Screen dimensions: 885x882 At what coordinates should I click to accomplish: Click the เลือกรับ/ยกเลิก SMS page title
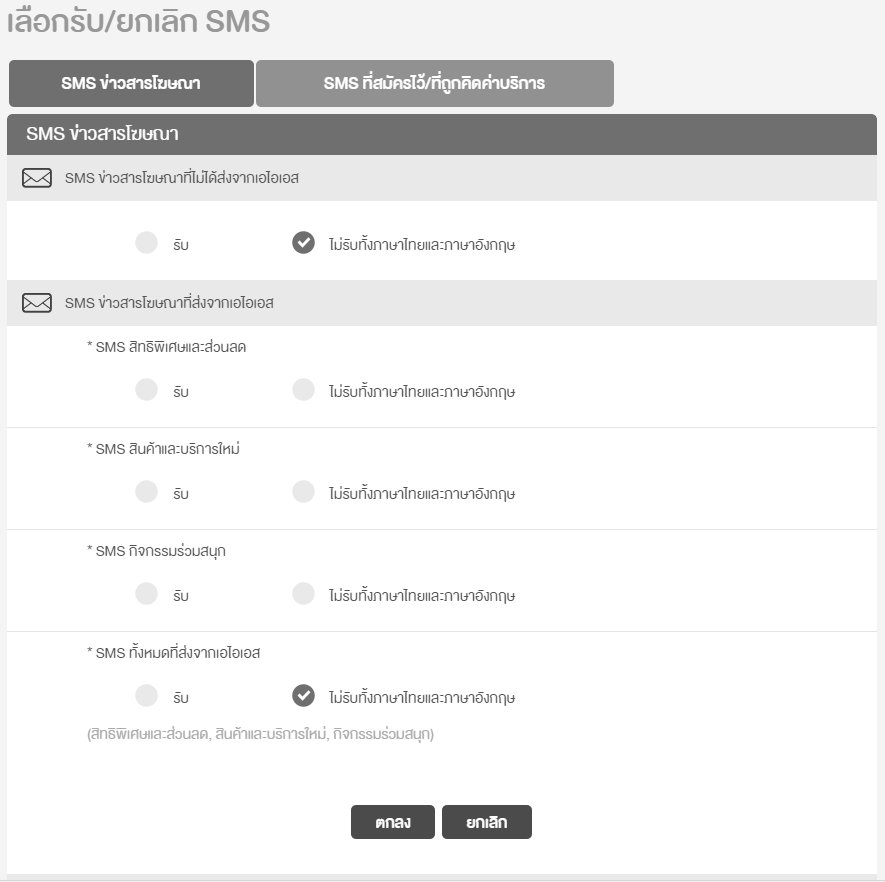pyautogui.click(x=138, y=21)
